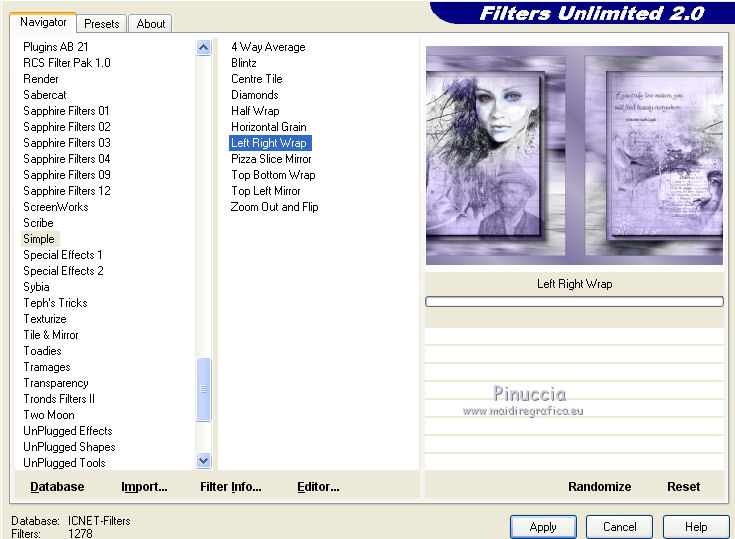Screen dimensions: 735x539
Task: Choose the Diamonds filter
Action: (x=255, y=95)
